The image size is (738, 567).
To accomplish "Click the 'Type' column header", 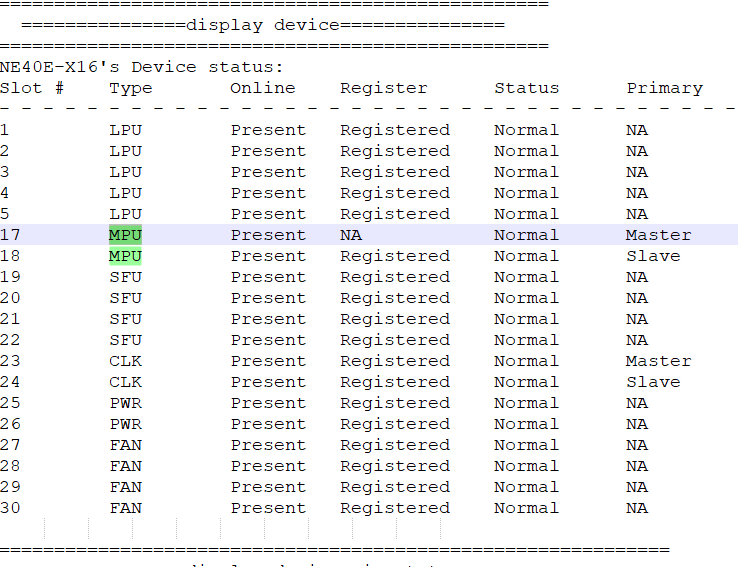I will point(131,88).
